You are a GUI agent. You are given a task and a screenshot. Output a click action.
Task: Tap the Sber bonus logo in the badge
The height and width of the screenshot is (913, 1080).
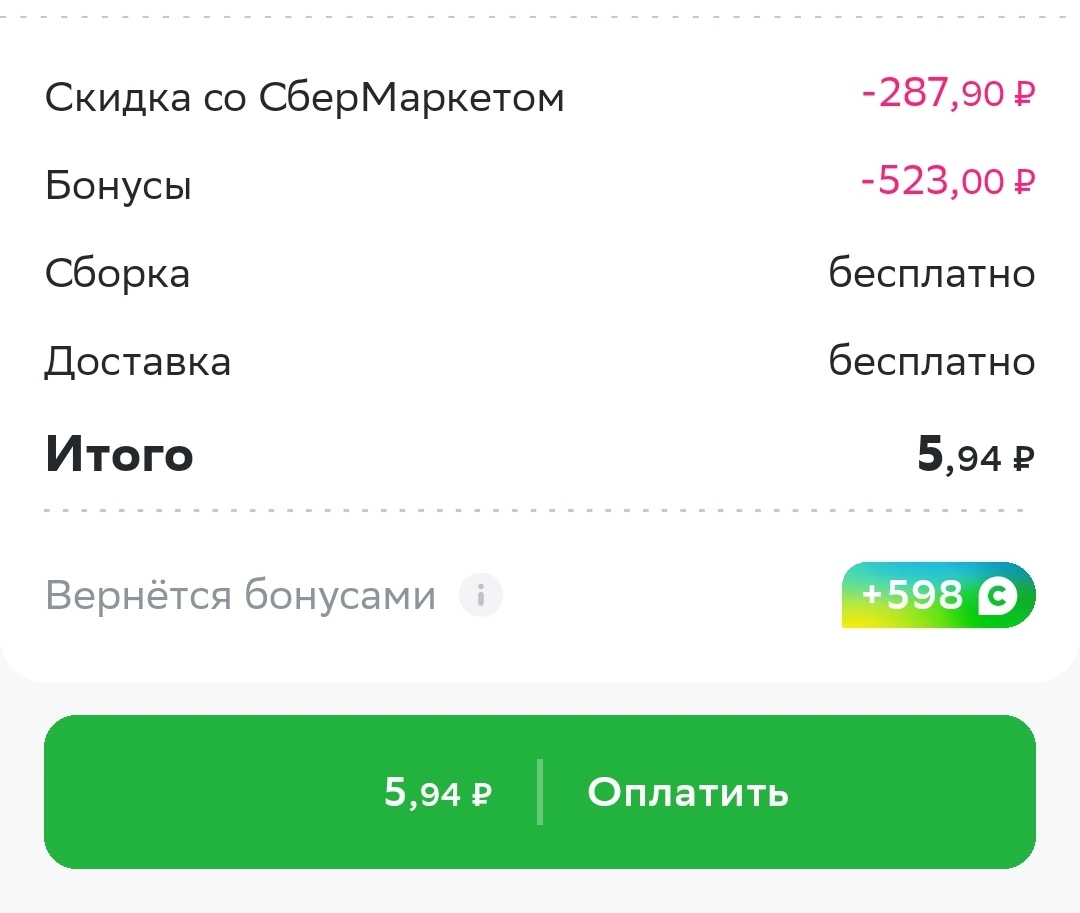tap(998, 596)
